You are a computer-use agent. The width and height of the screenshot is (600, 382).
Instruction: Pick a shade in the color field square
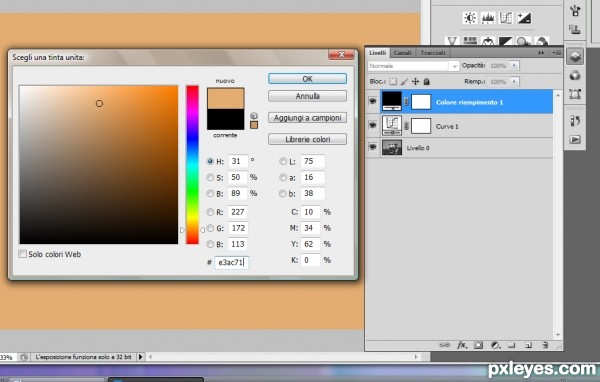click(x=99, y=165)
